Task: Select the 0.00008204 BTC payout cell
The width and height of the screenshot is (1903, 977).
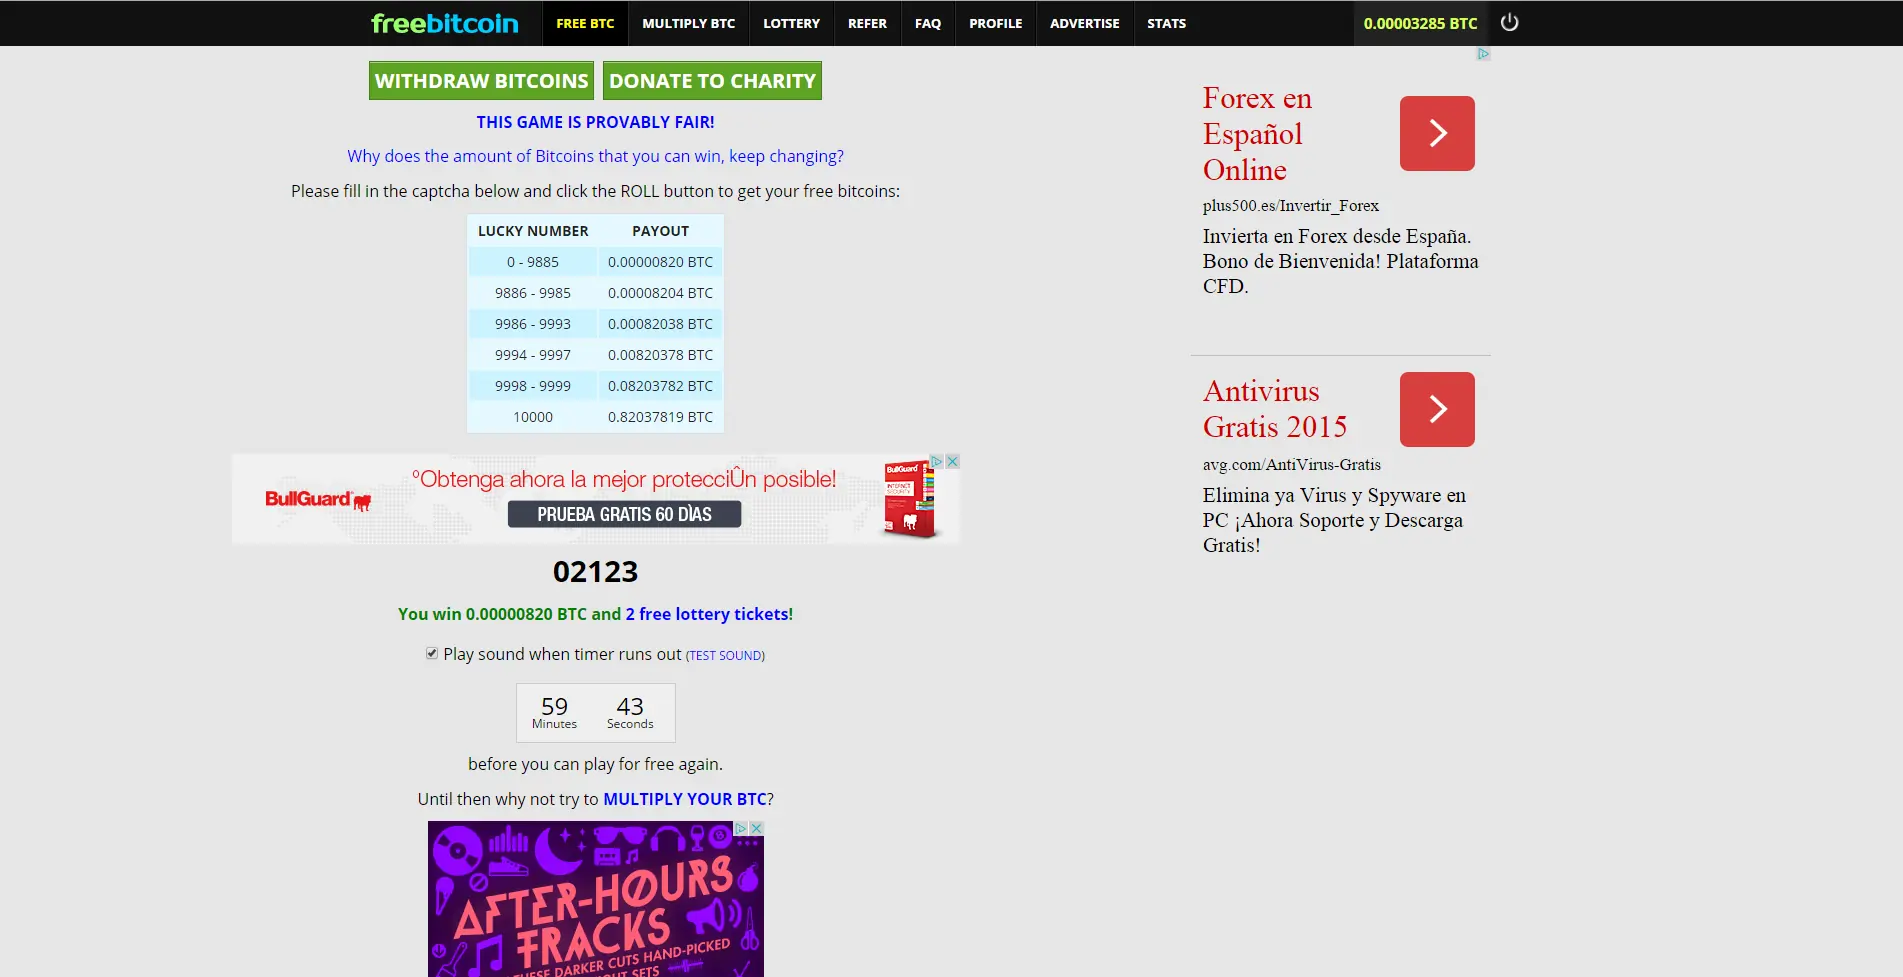Action: click(x=660, y=293)
